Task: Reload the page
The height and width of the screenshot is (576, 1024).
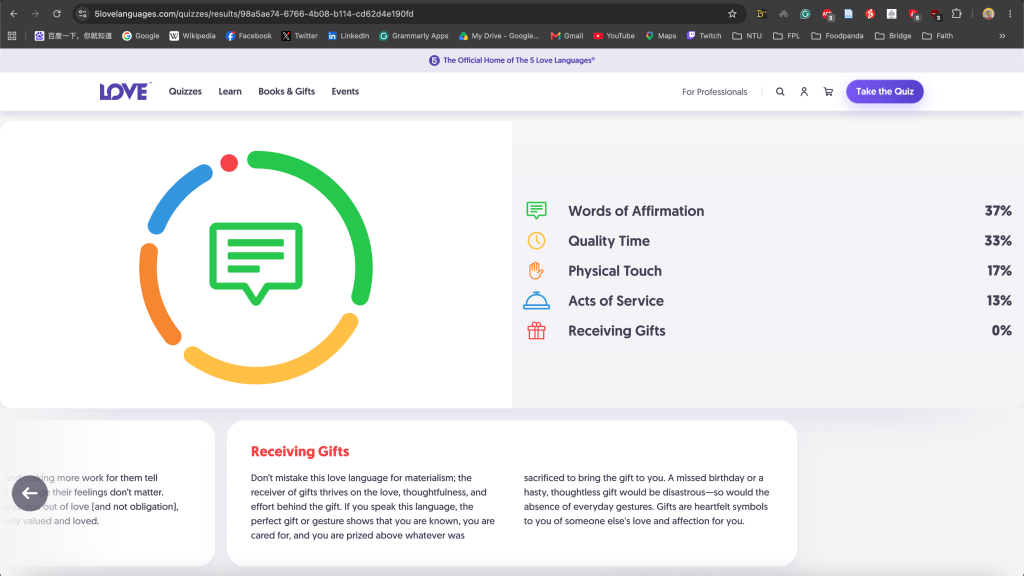Action: point(57,14)
